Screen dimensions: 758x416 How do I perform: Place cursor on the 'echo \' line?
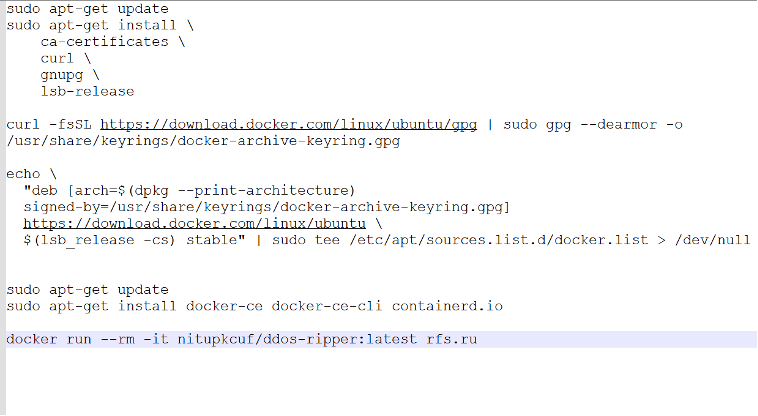pyautogui.click(x=31, y=174)
